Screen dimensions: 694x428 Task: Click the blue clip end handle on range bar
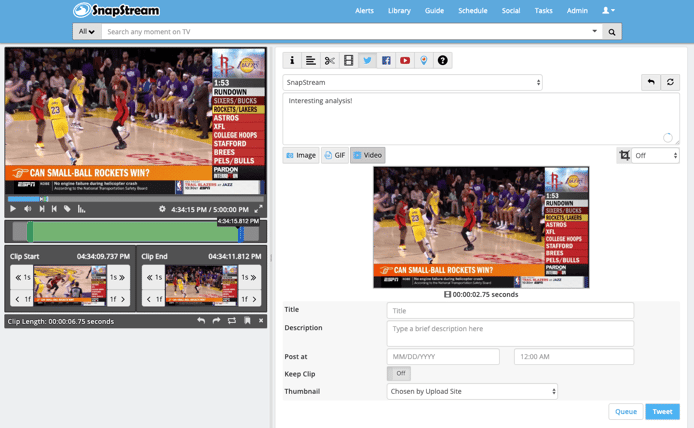click(x=241, y=234)
